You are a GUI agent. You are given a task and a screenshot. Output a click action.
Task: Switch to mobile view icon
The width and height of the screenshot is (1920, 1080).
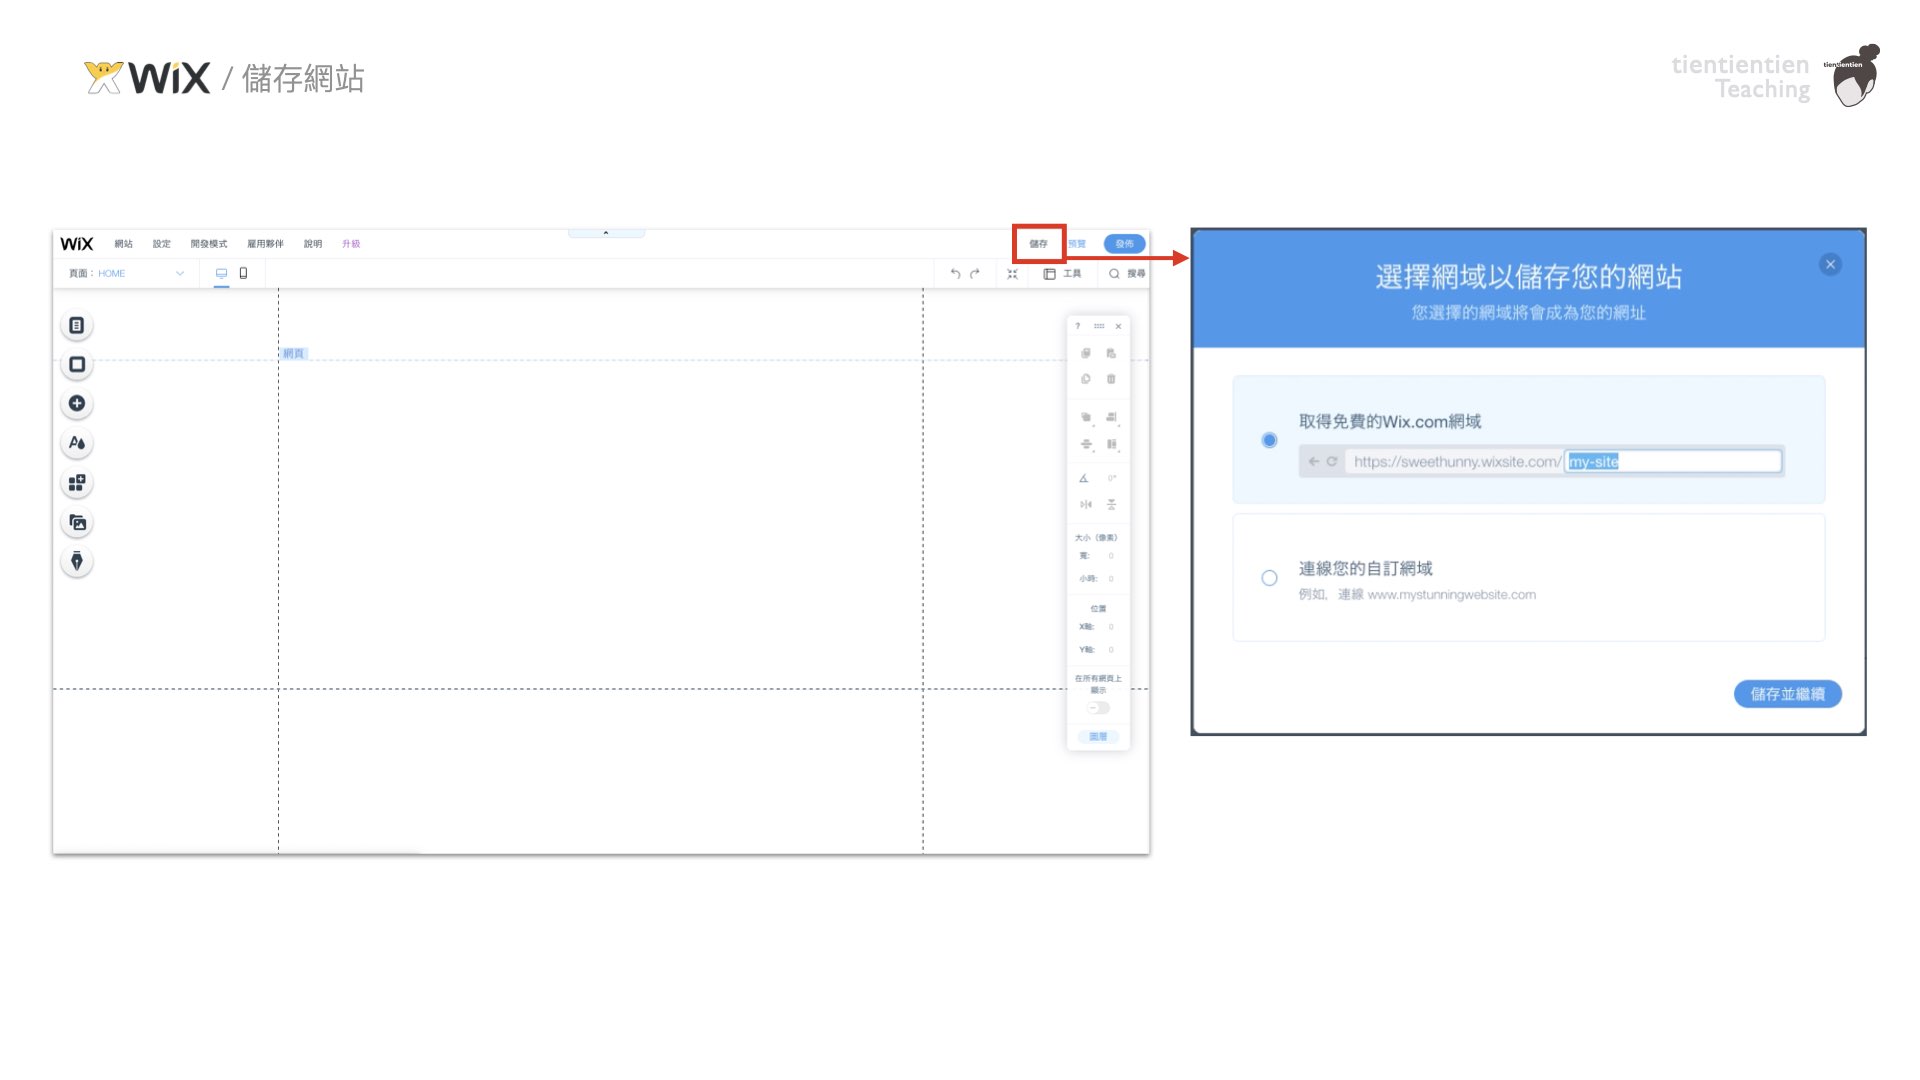pyautogui.click(x=243, y=273)
